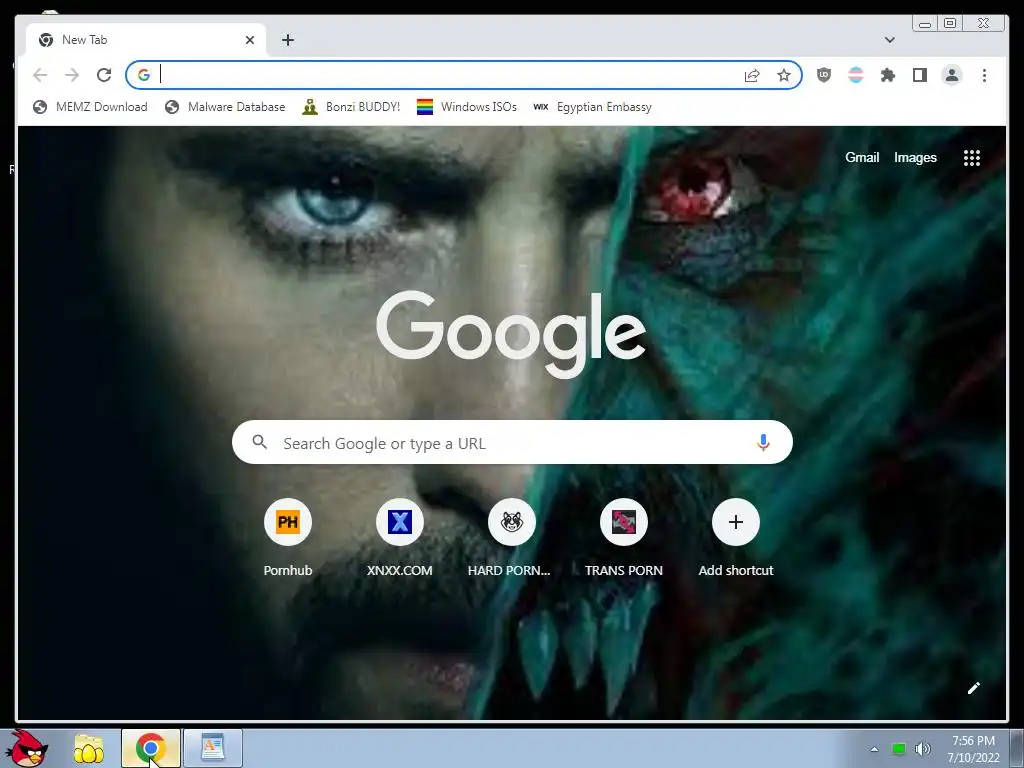This screenshot has width=1024, height=768.
Task: Click the clock showing 7:56 PM
Action: [973, 748]
